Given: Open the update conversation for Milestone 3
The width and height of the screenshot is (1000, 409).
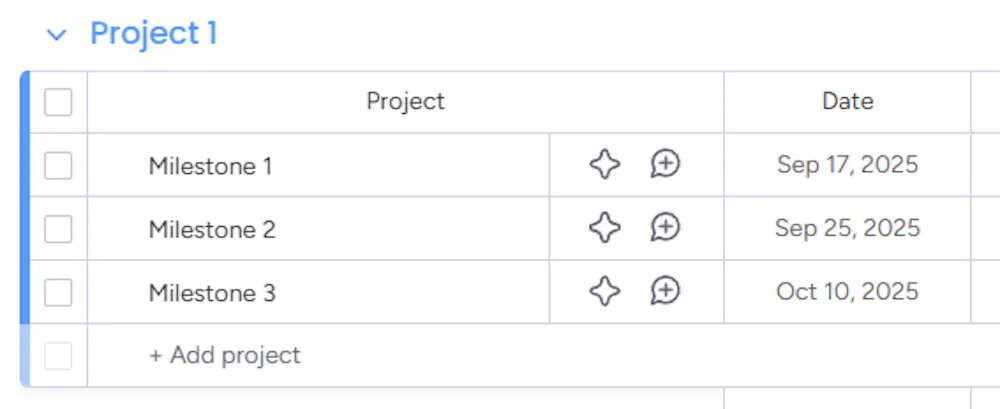Looking at the screenshot, I should (665, 292).
